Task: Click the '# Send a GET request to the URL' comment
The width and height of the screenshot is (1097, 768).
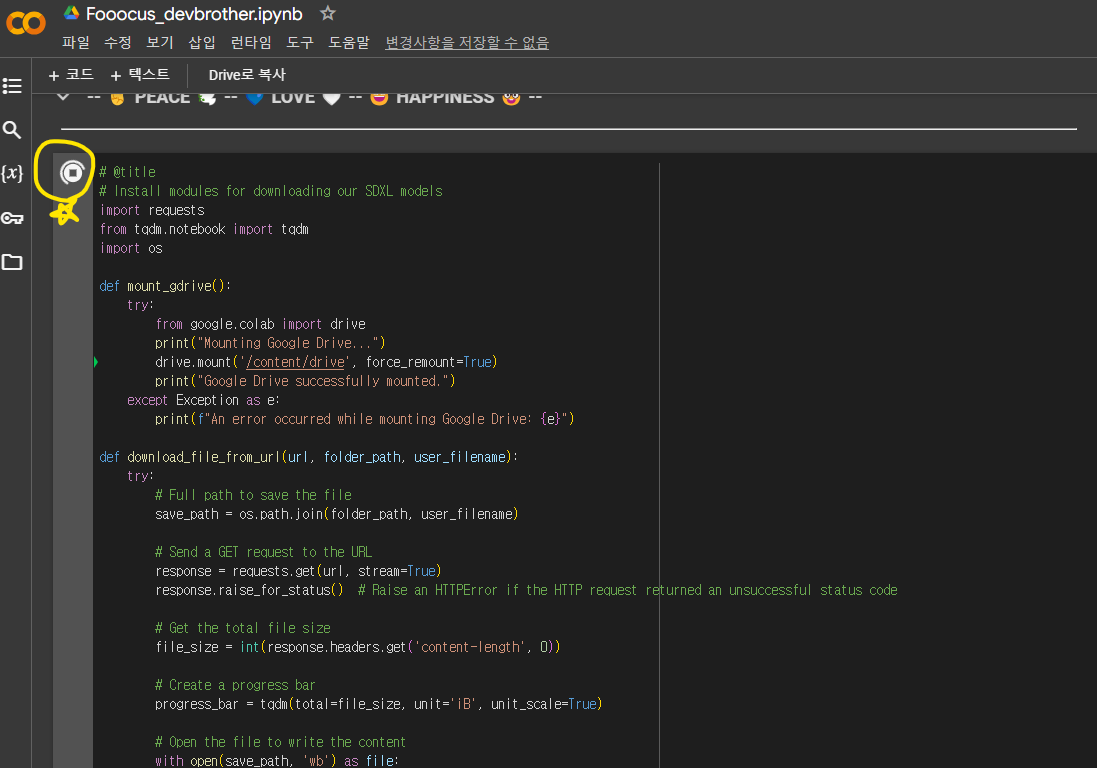Action: click(264, 553)
